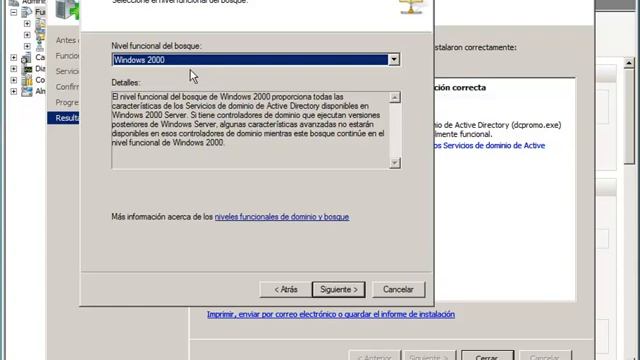640x360 pixels.
Task: Click the Co configuration tree icon
Action: (27, 80)
